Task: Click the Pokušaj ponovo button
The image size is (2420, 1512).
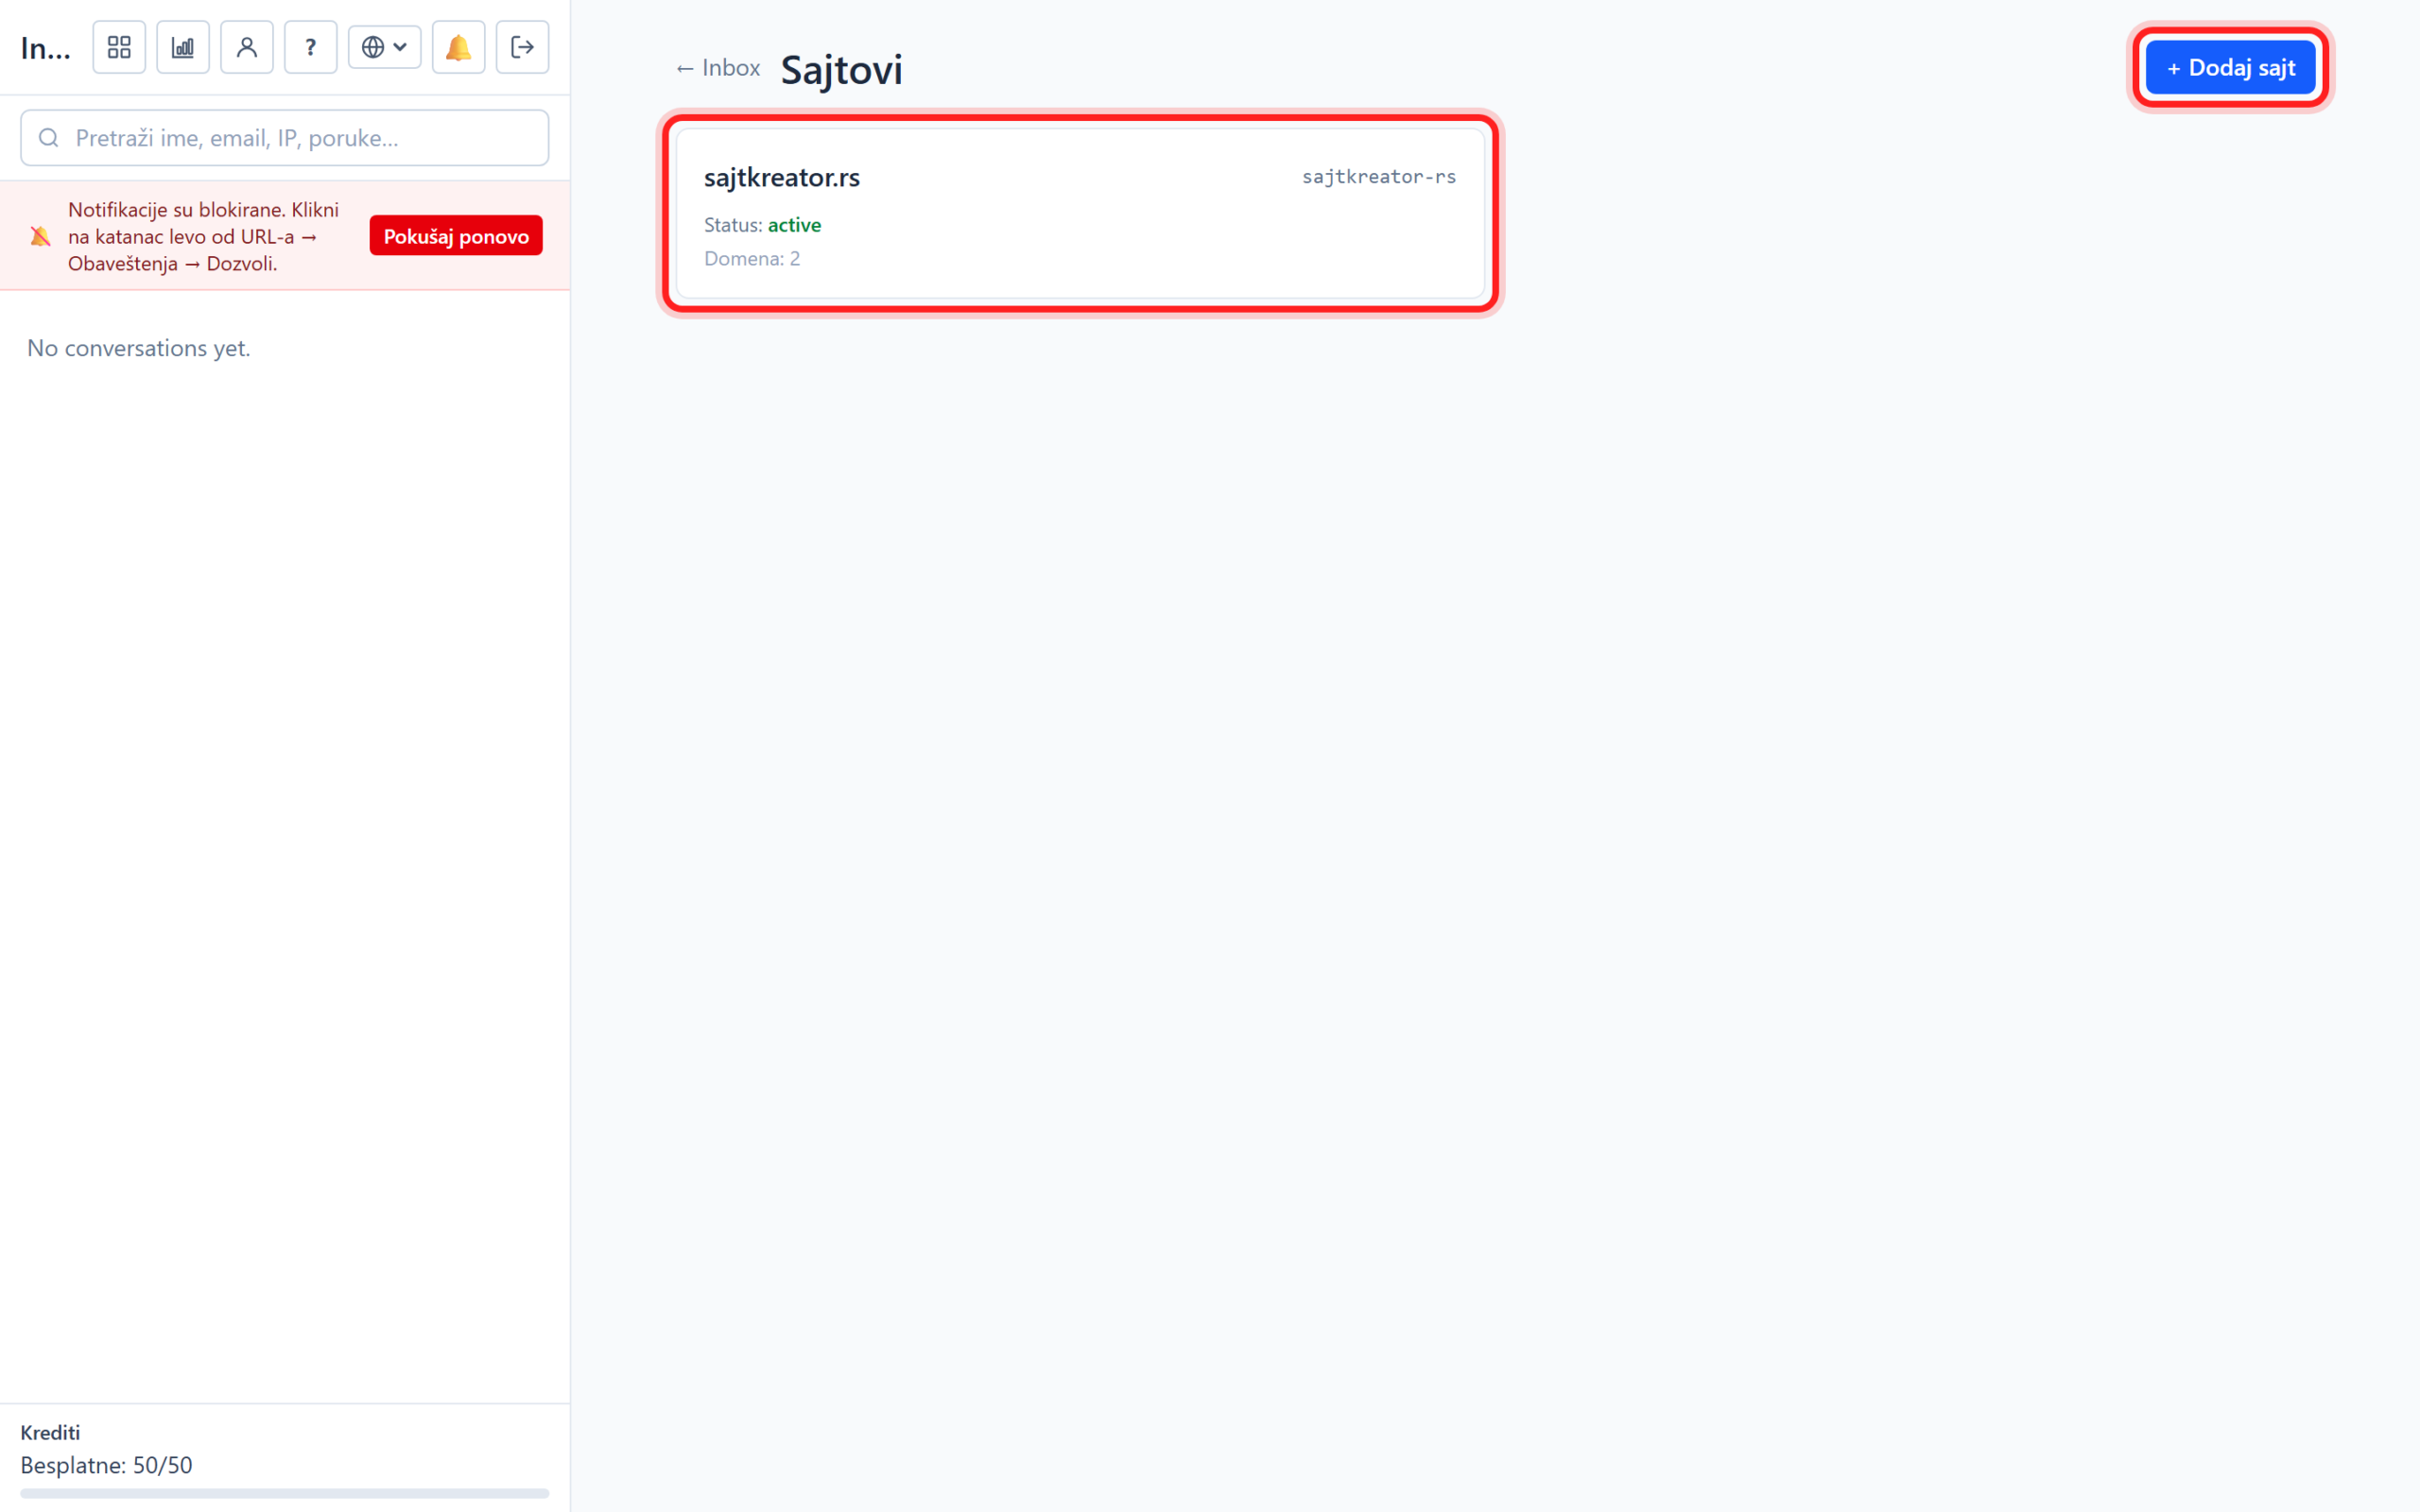Action: coord(456,236)
